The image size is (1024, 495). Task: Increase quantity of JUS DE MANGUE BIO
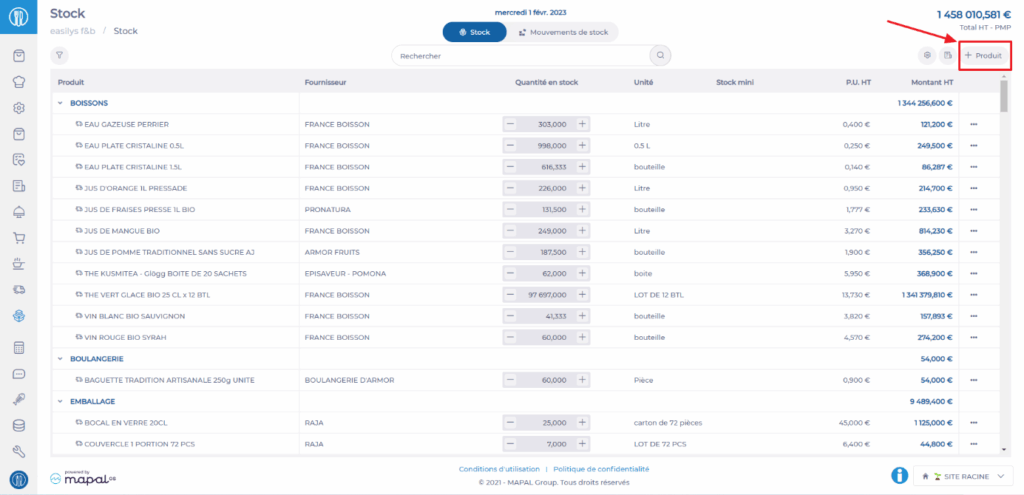pyautogui.click(x=582, y=231)
